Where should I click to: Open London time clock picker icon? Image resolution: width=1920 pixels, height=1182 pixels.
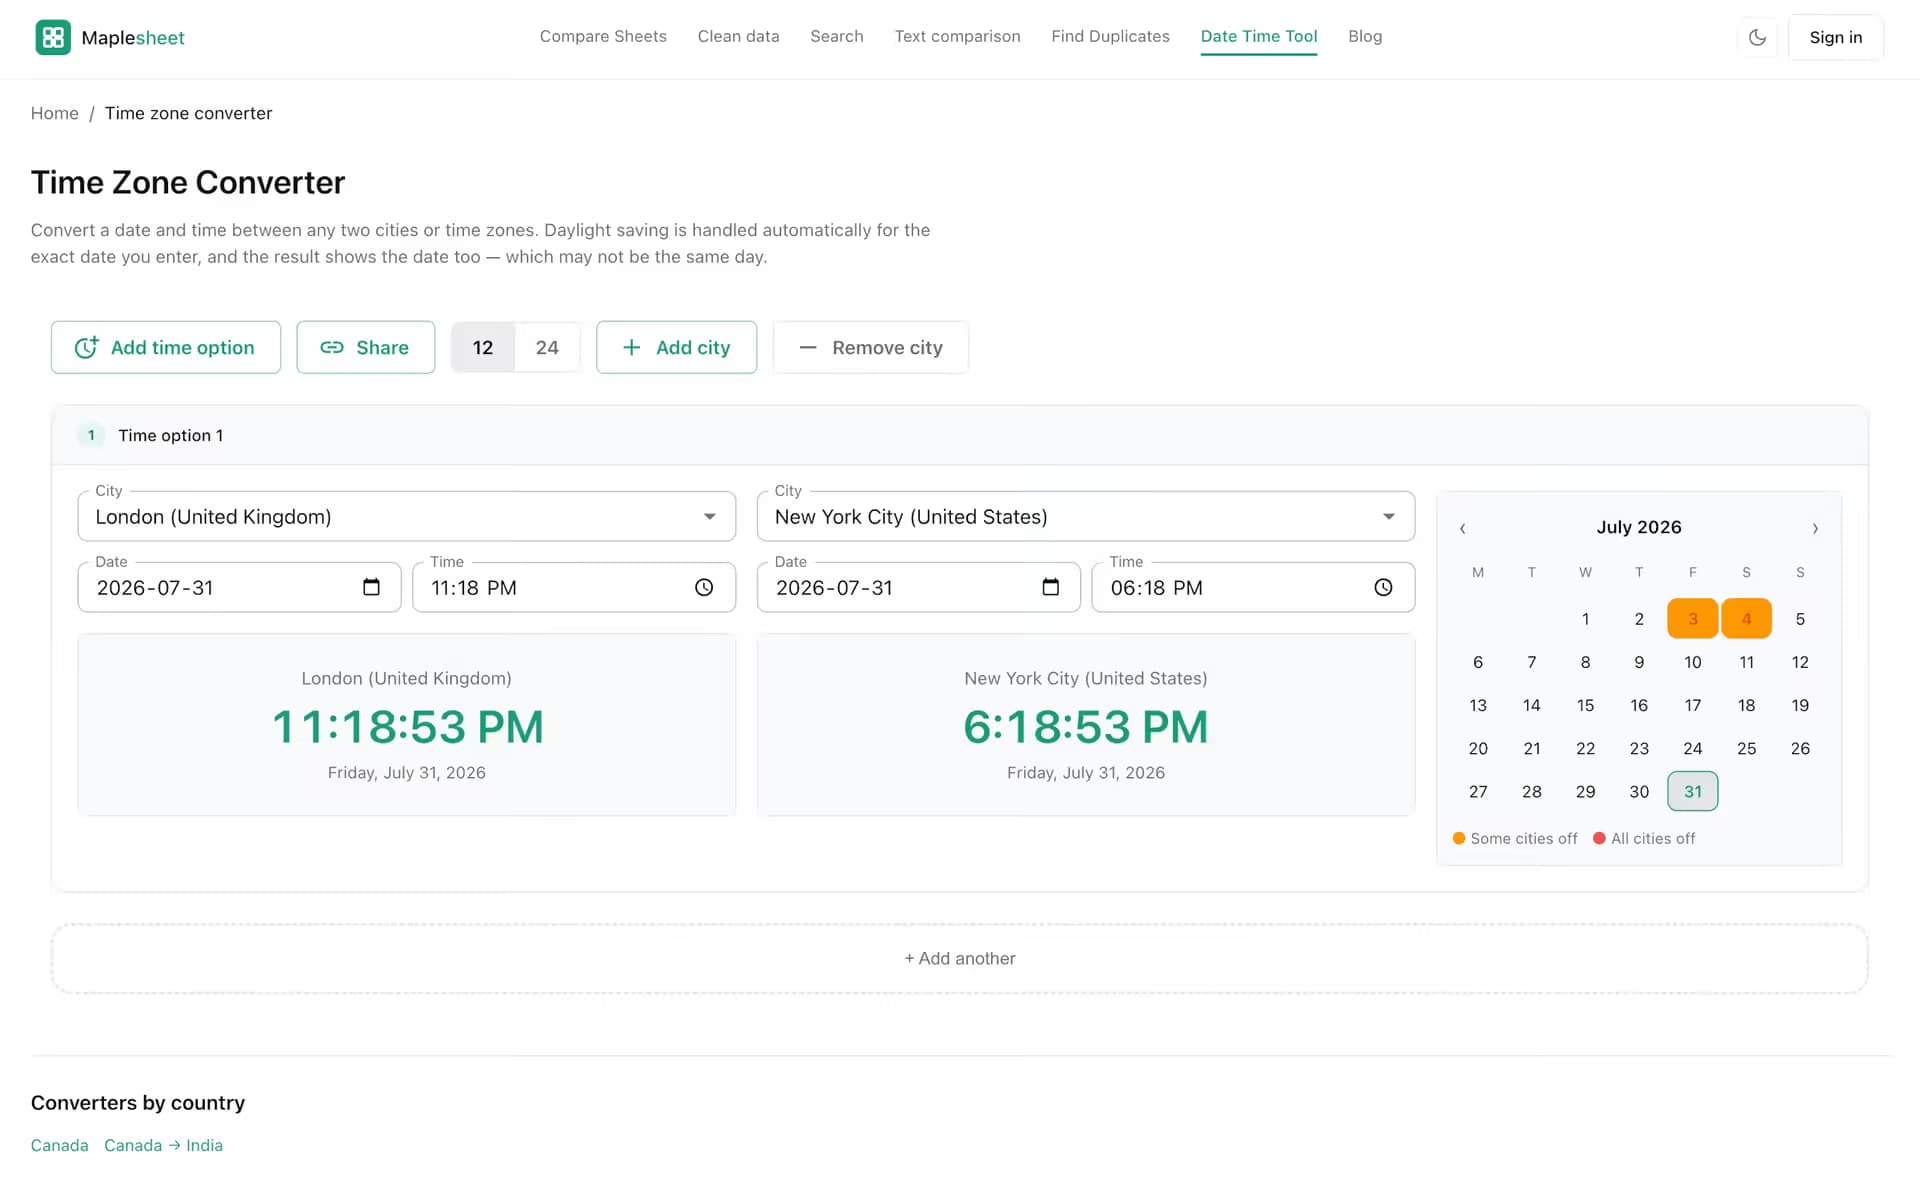point(704,587)
